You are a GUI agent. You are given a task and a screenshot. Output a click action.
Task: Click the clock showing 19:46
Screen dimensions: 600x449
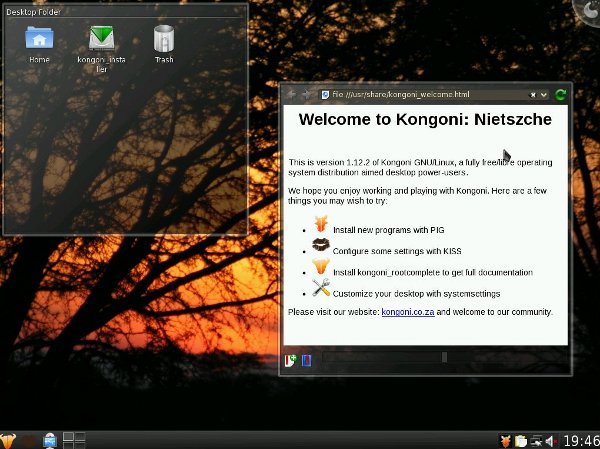coord(581,441)
